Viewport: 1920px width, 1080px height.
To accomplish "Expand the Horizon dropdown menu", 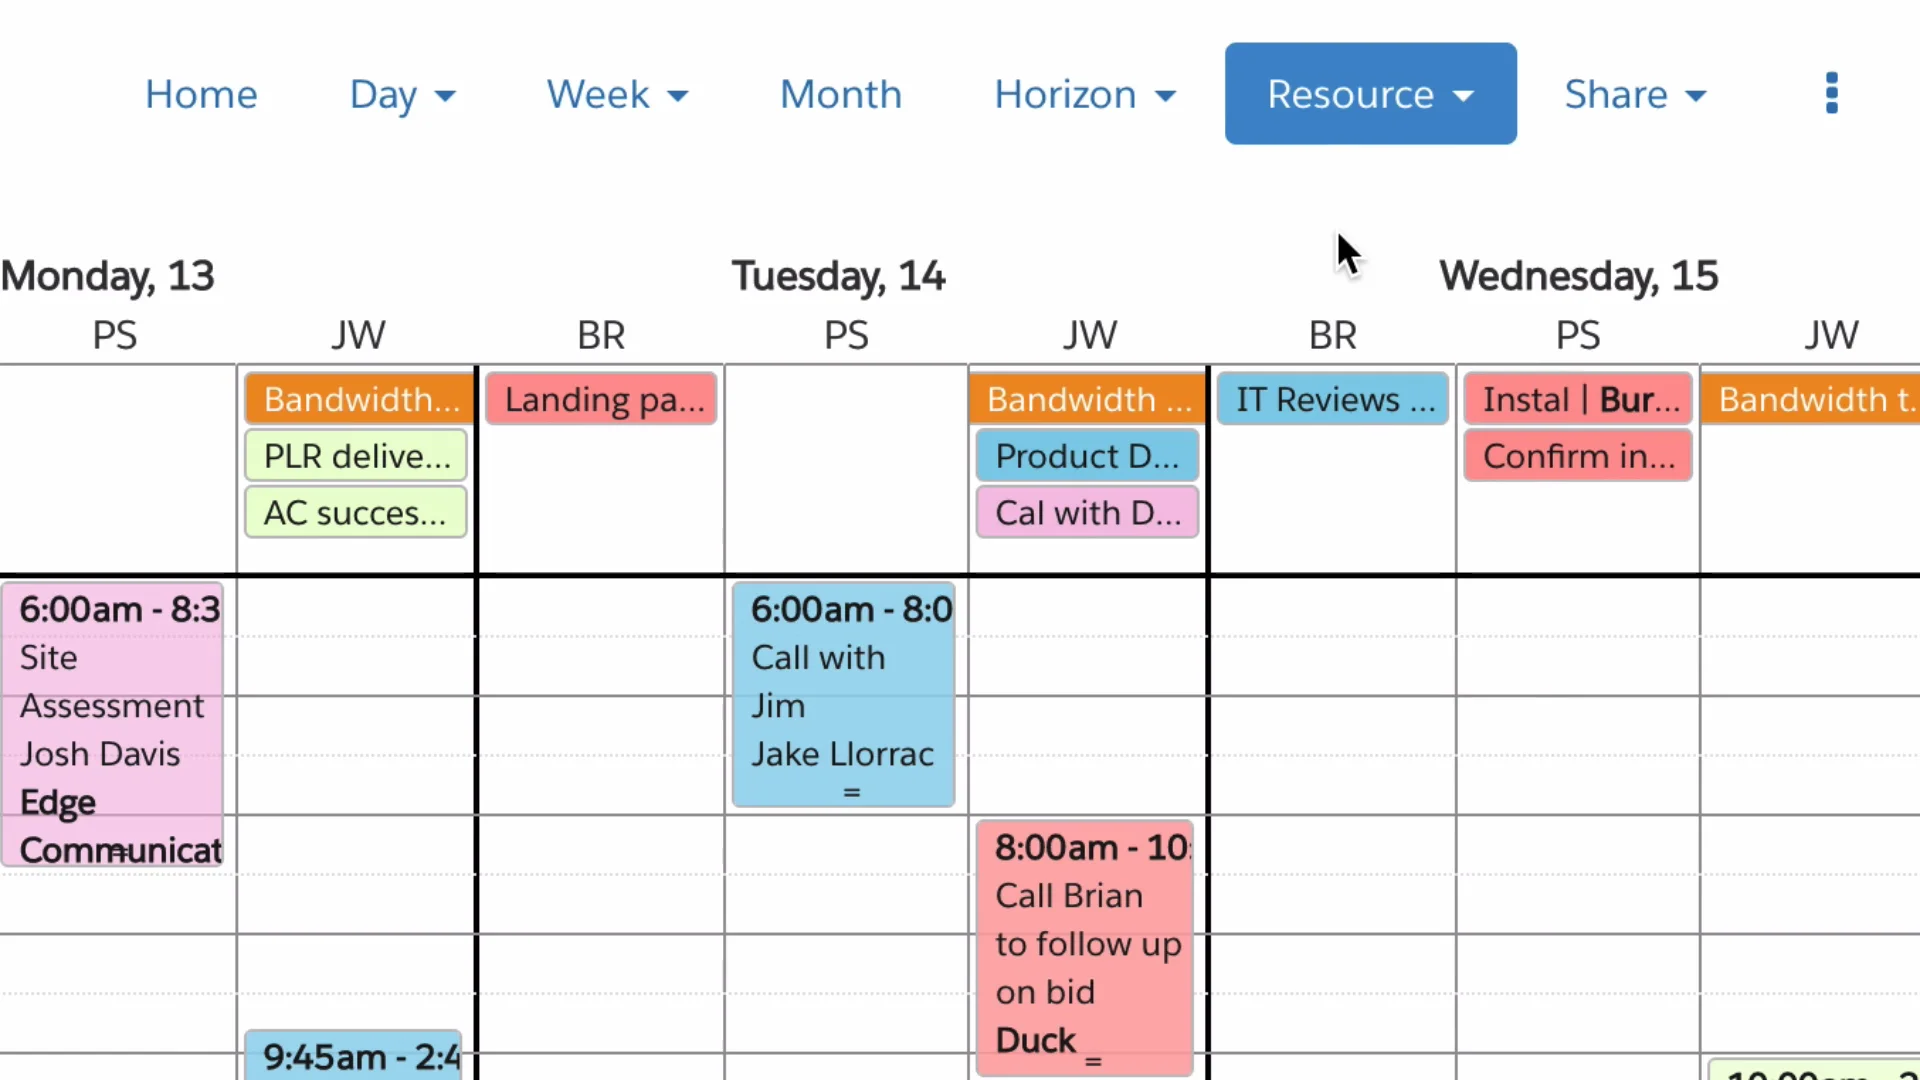I will (x=1084, y=94).
